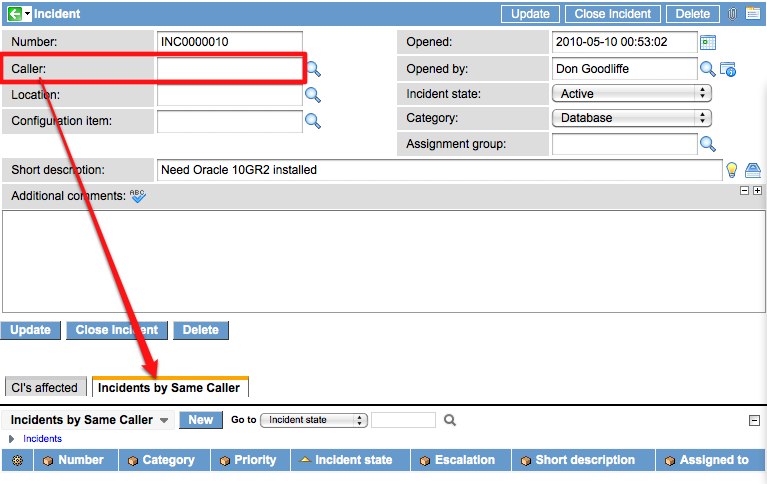Collapse the related list with minus toggle
Image resolution: width=767 pixels, height=484 pixels.
click(753, 421)
